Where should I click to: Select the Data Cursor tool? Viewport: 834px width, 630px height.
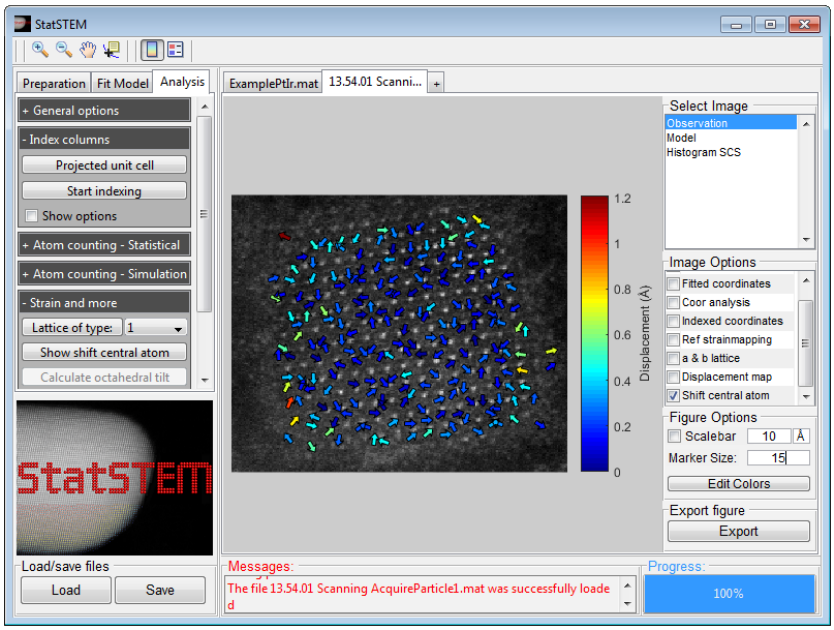point(111,49)
